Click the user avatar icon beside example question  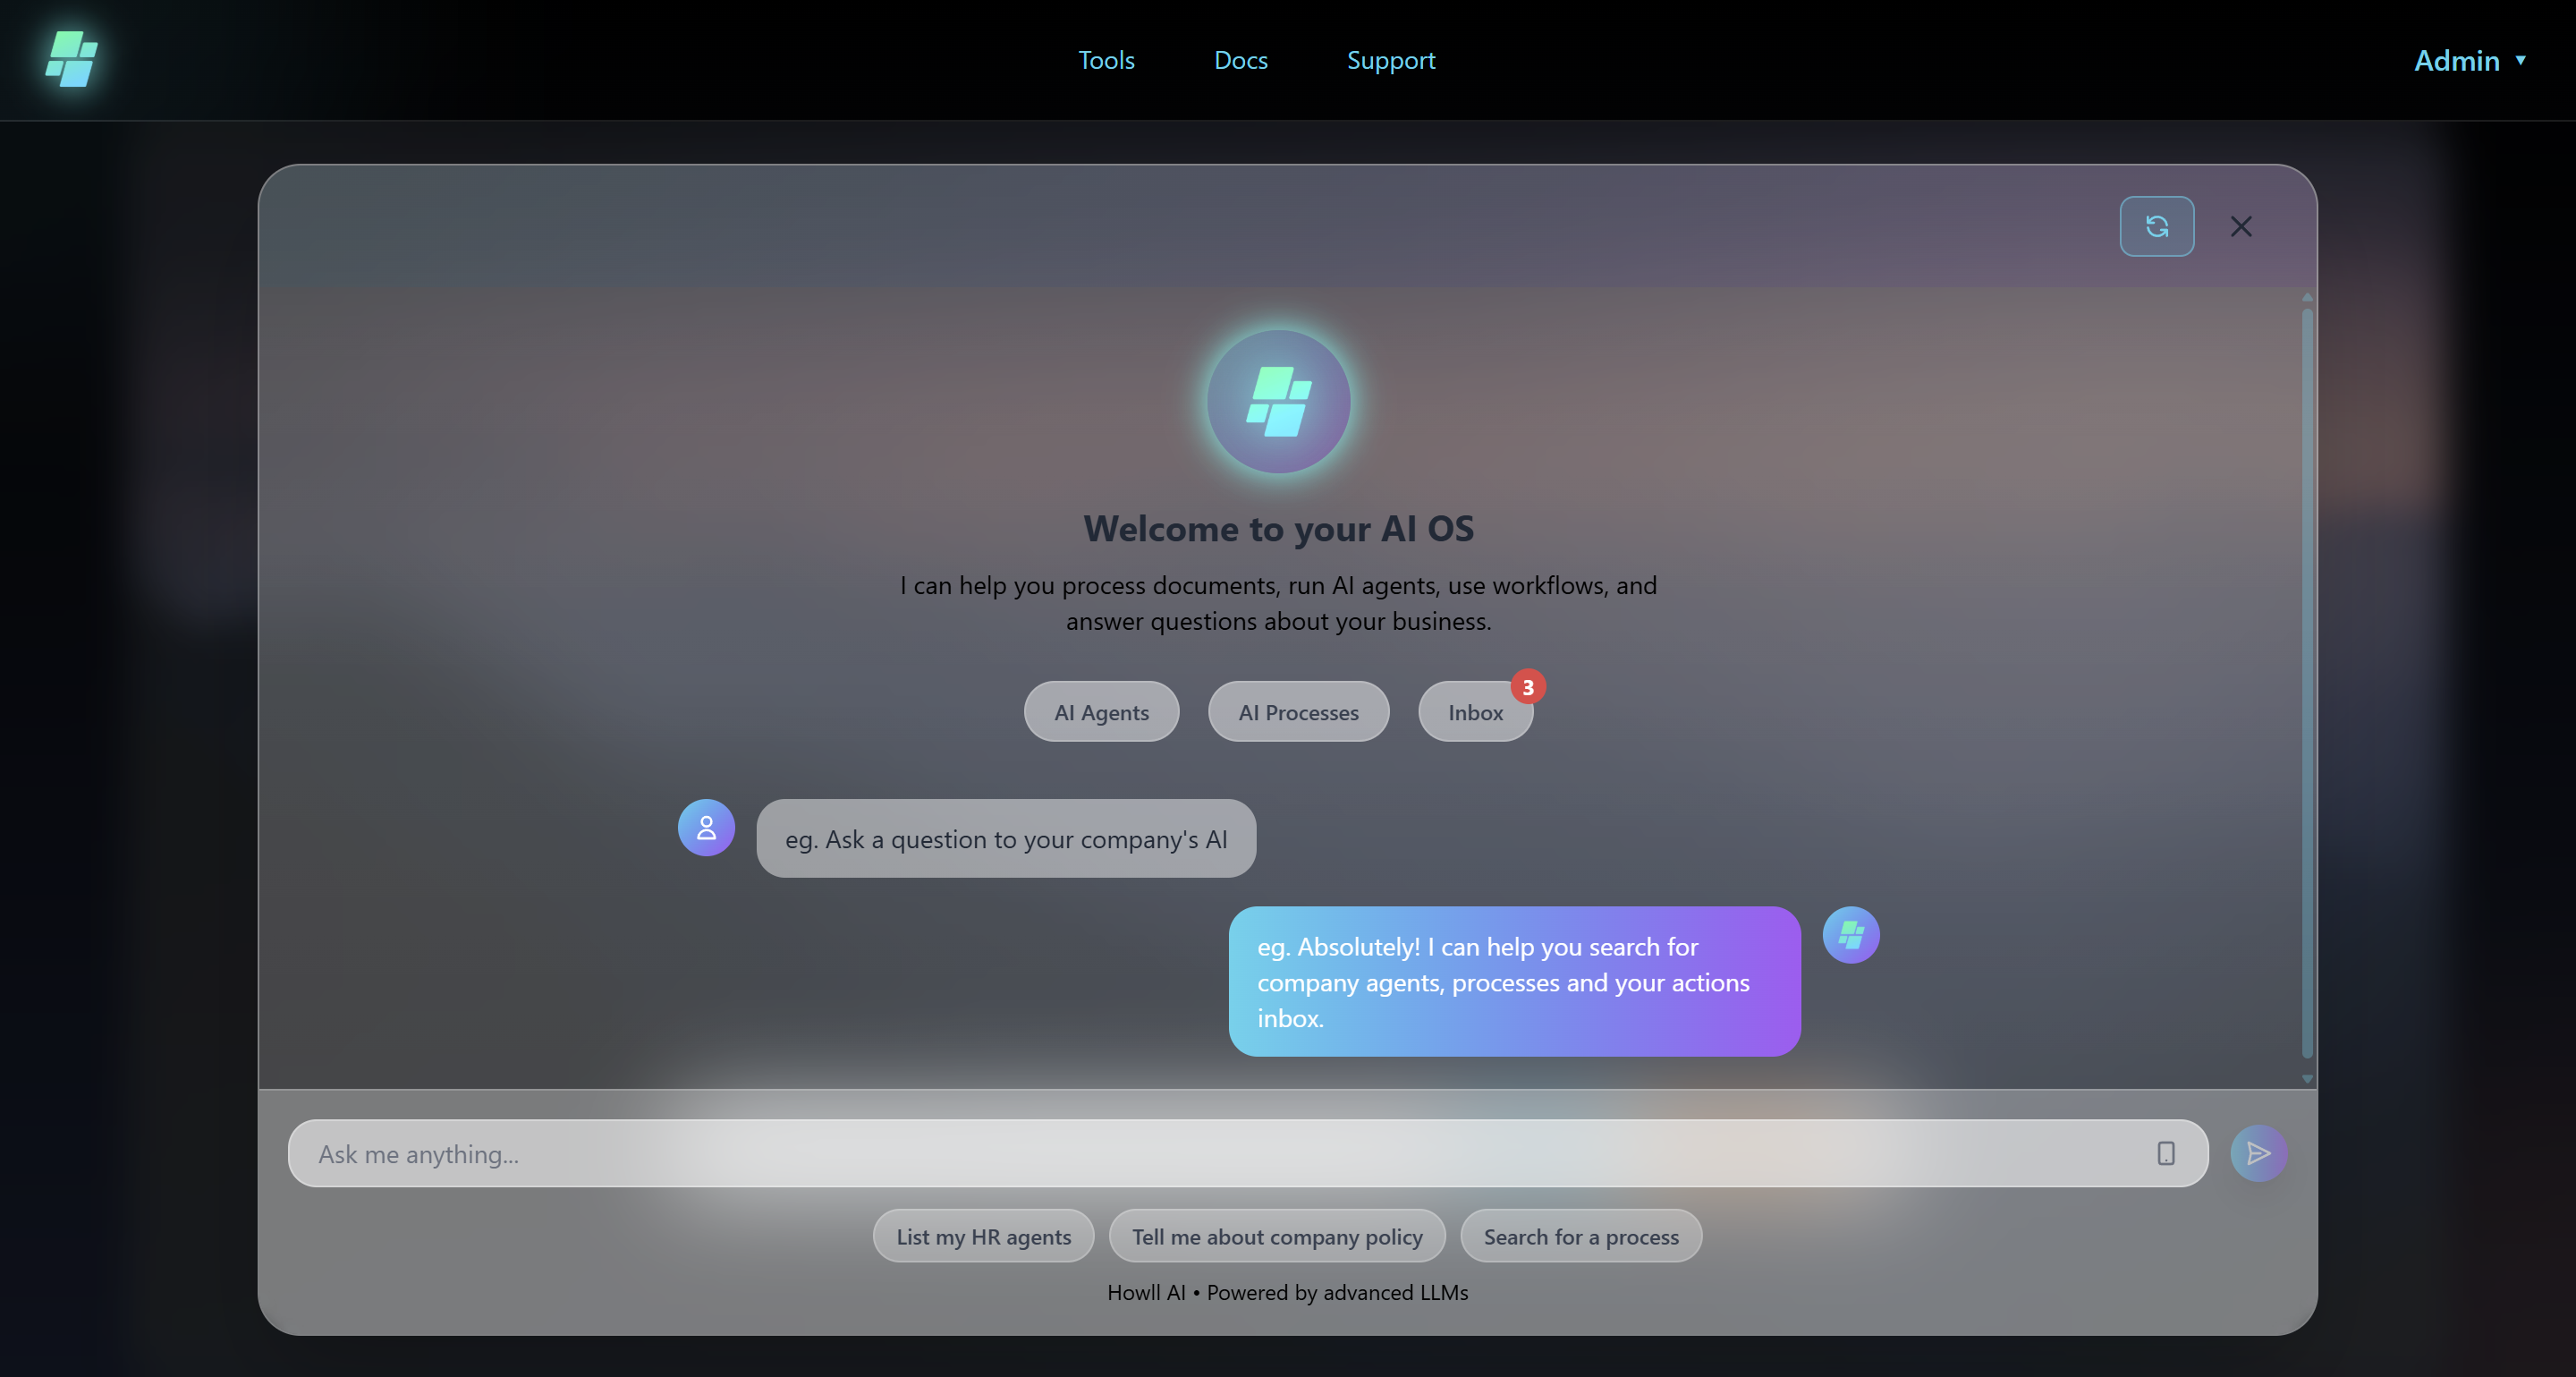(706, 827)
